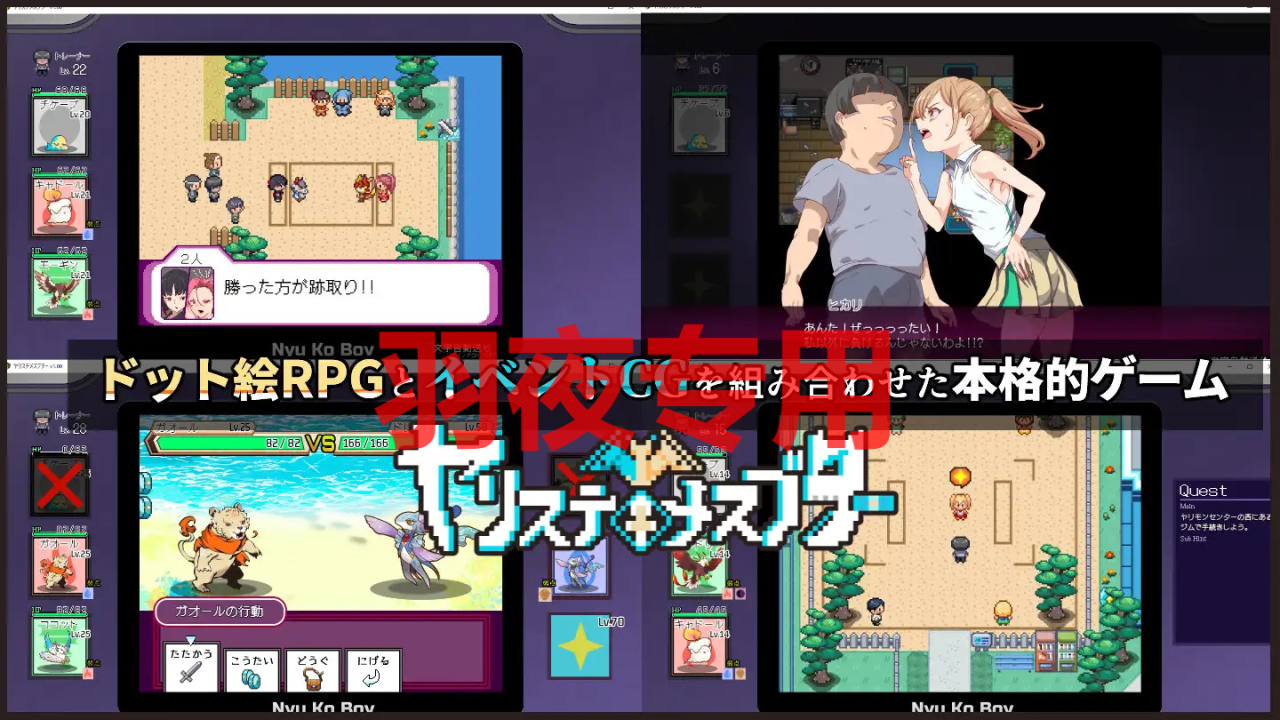
Task: Select the dimmed チケープ Lv.6 party card
Action: [x=700, y=125]
